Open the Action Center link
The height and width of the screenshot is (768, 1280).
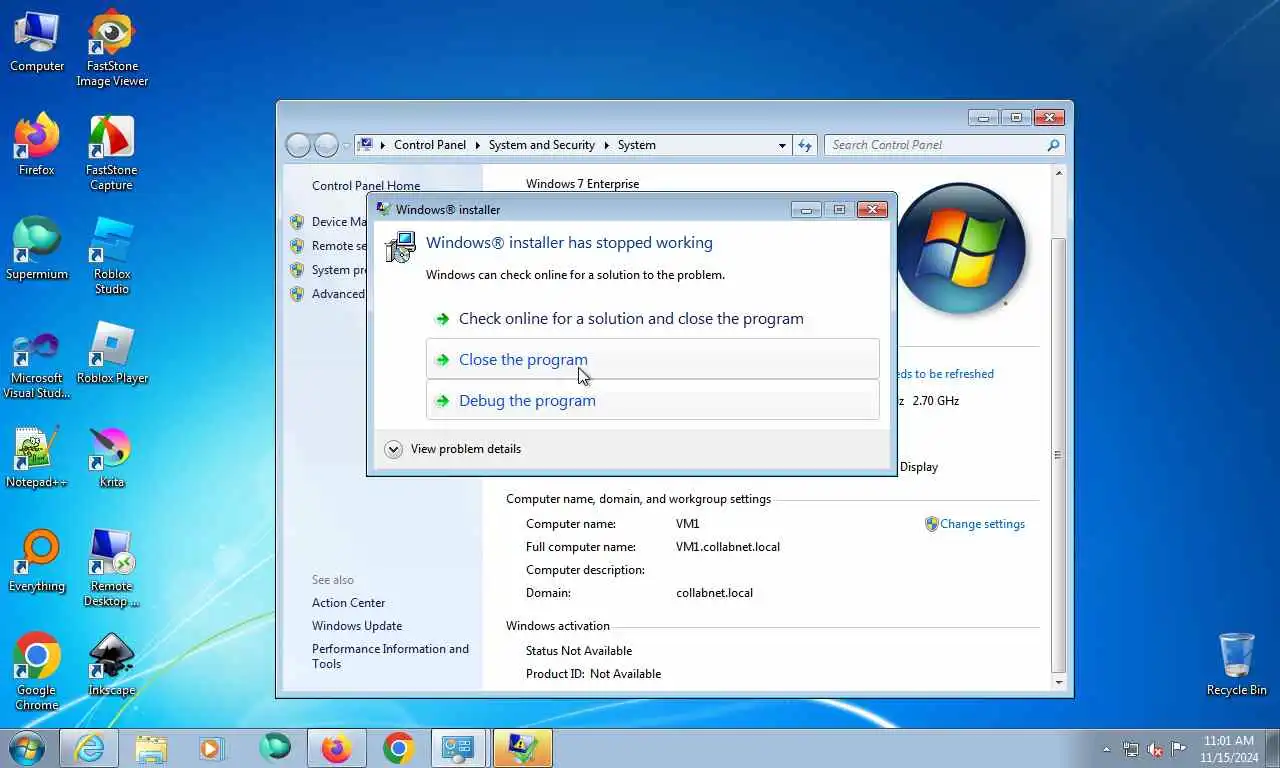pos(348,603)
